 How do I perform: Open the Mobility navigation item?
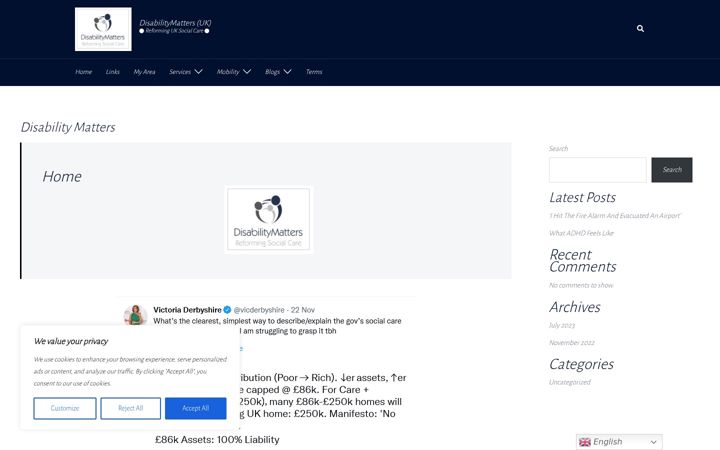pos(228,72)
